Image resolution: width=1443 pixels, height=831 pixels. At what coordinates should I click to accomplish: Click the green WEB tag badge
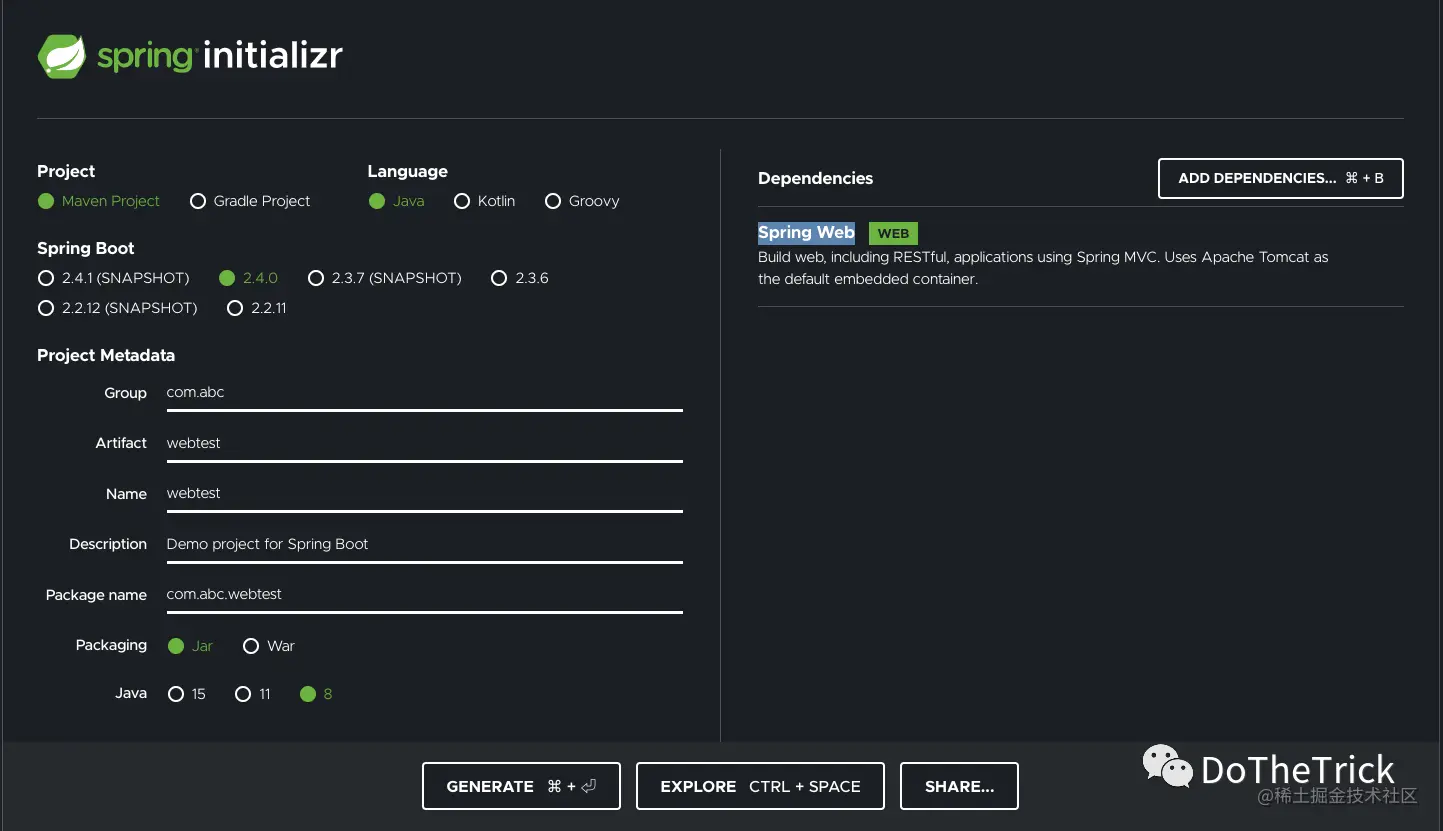click(893, 233)
